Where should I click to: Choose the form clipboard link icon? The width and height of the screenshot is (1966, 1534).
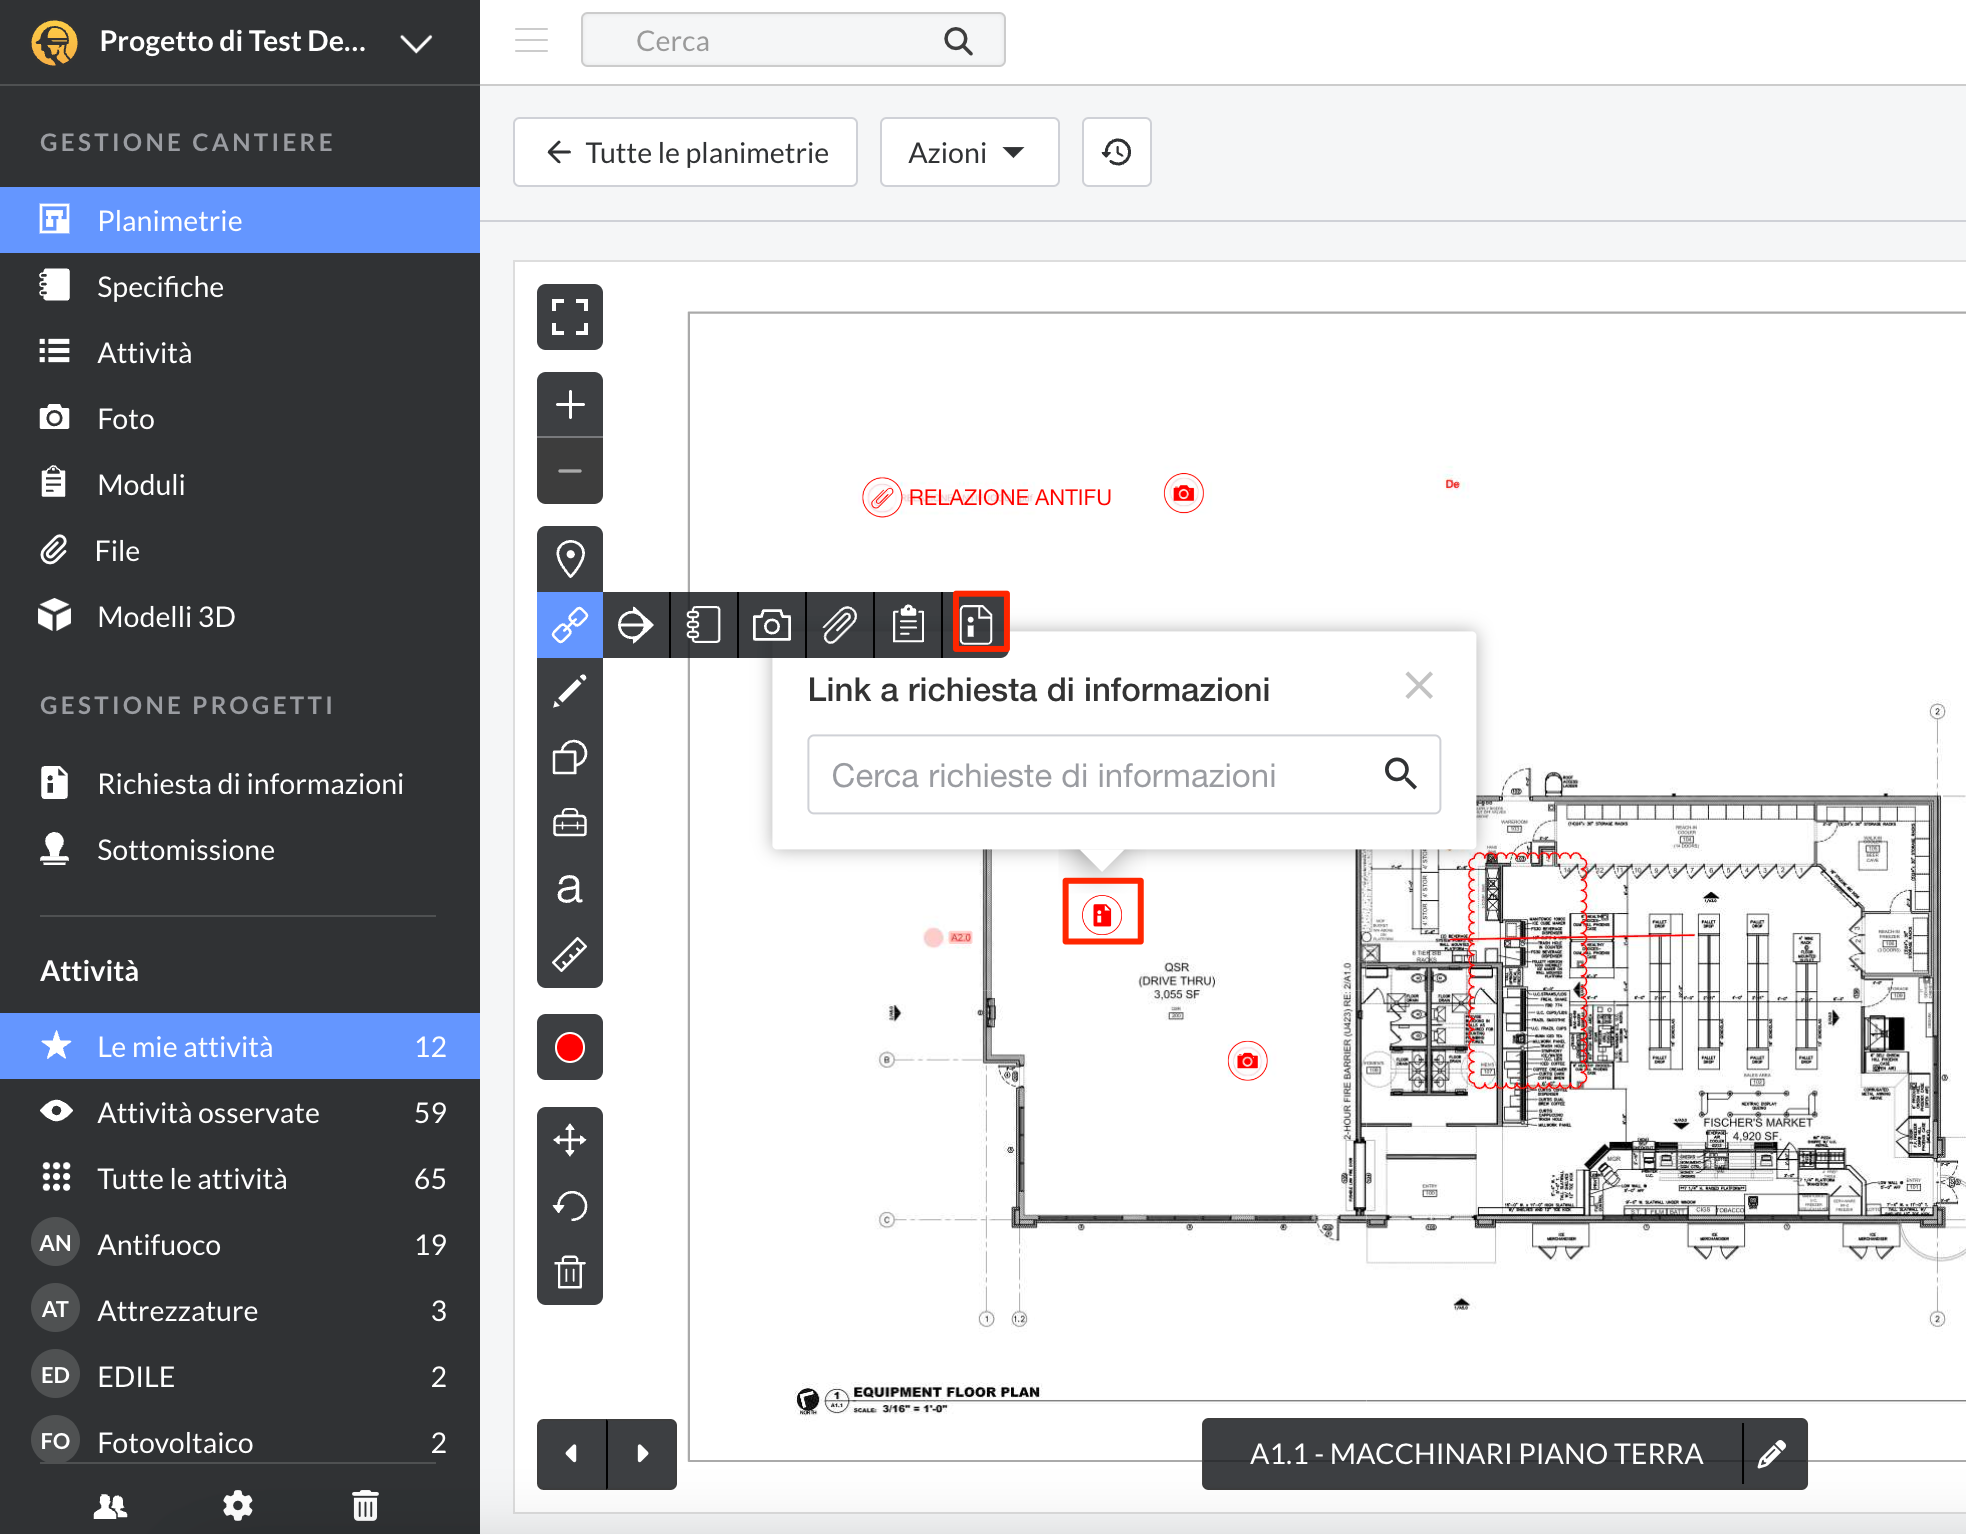(x=908, y=625)
